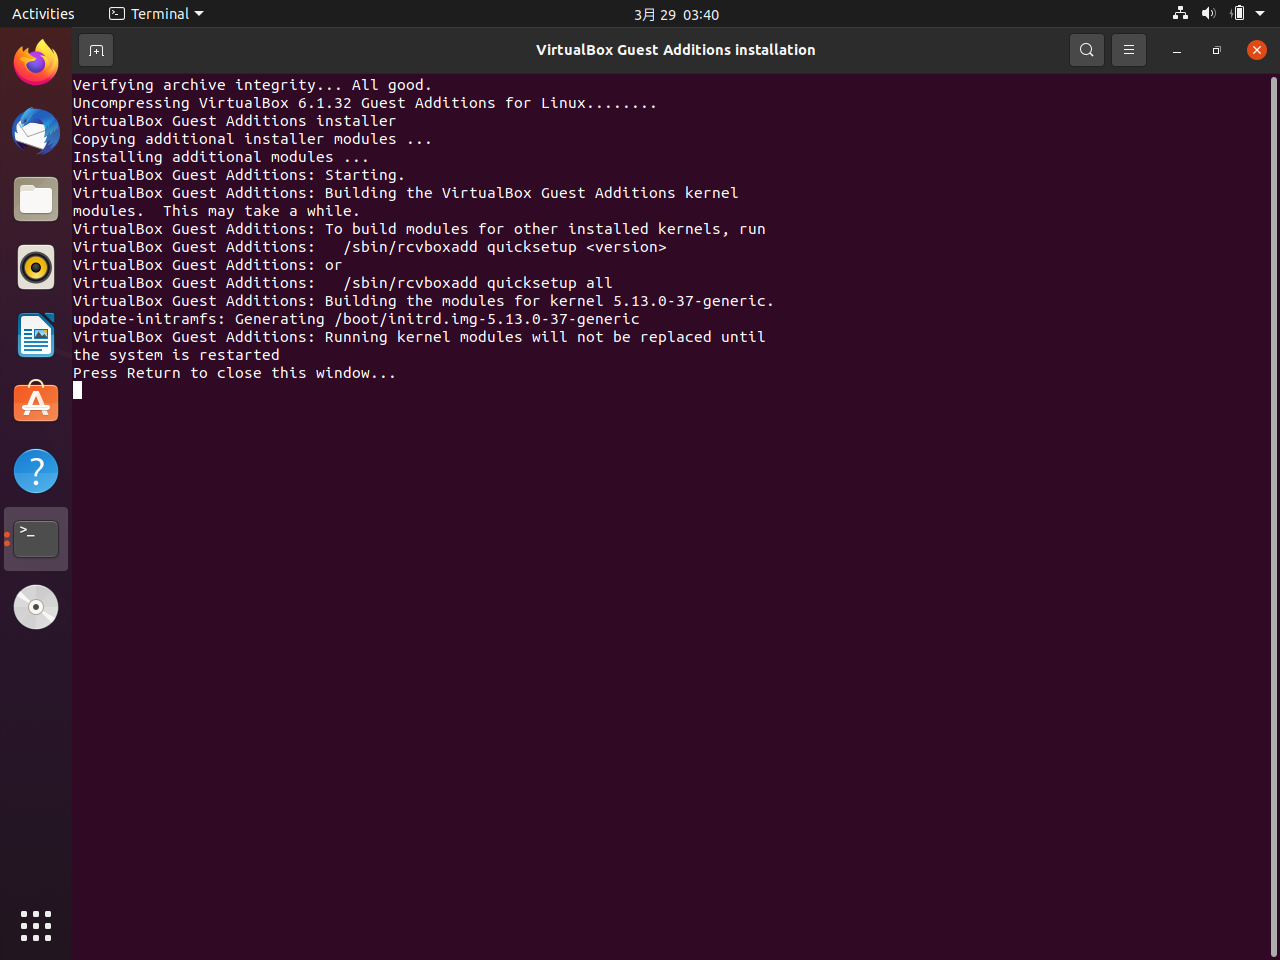Click the '/sbin/rcvboxadd quicksetup all' text
The height and width of the screenshot is (960, 1280).
[x=478, y=283]
